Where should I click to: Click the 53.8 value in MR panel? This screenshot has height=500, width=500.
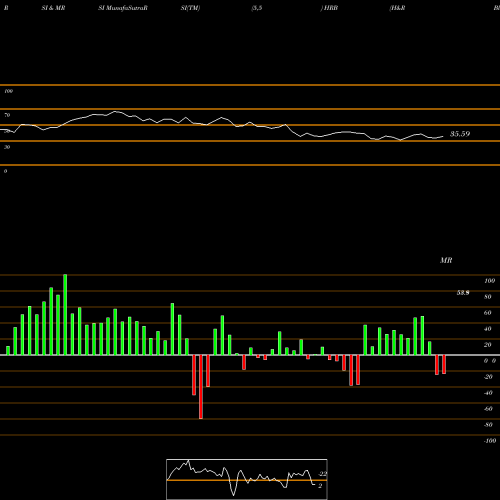tap(463, 293)
